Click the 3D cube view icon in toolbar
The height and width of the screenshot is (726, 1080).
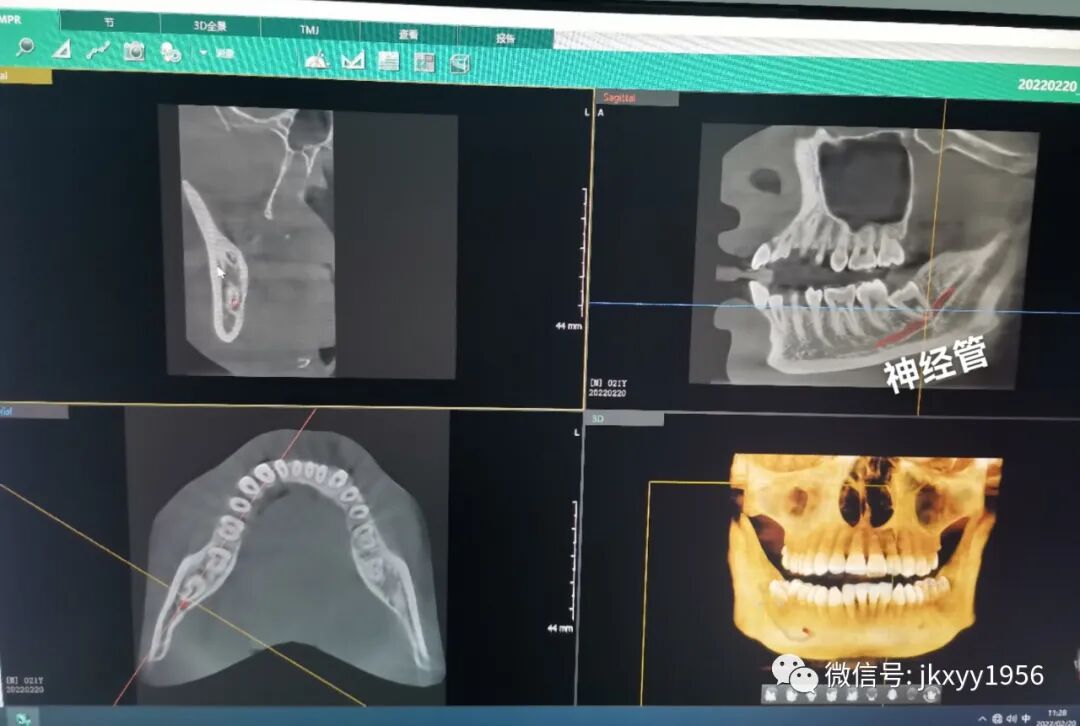pyautogui.click(x=459, y=64)
